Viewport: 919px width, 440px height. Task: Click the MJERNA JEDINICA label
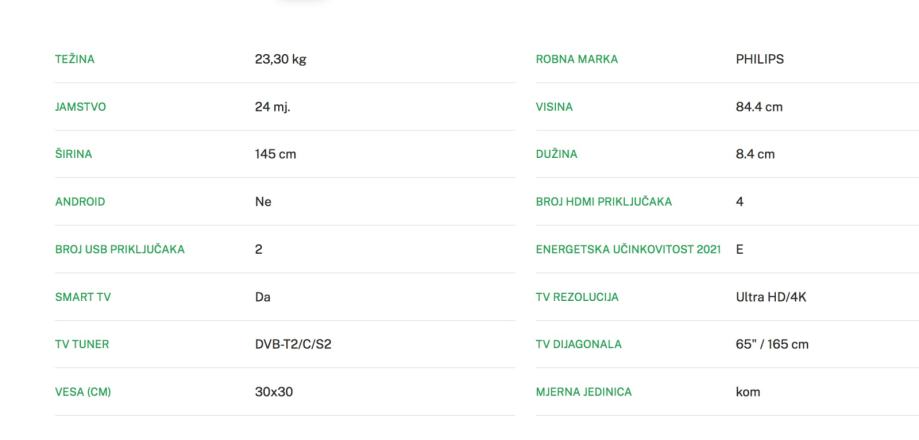pyautogui.click(x=584, y=392)
